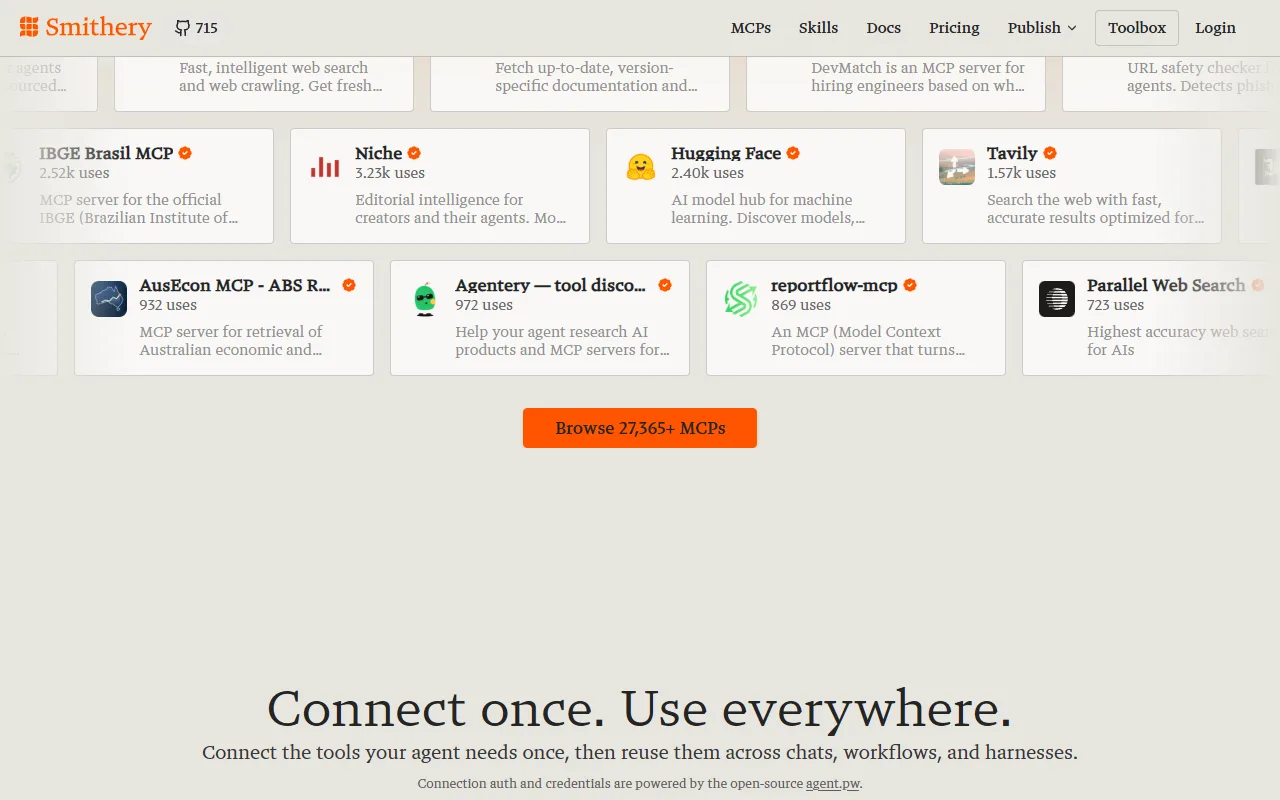1280x800 pixels.
Task: Click the Agentery green mascot icon
Action: click(425, 299)
